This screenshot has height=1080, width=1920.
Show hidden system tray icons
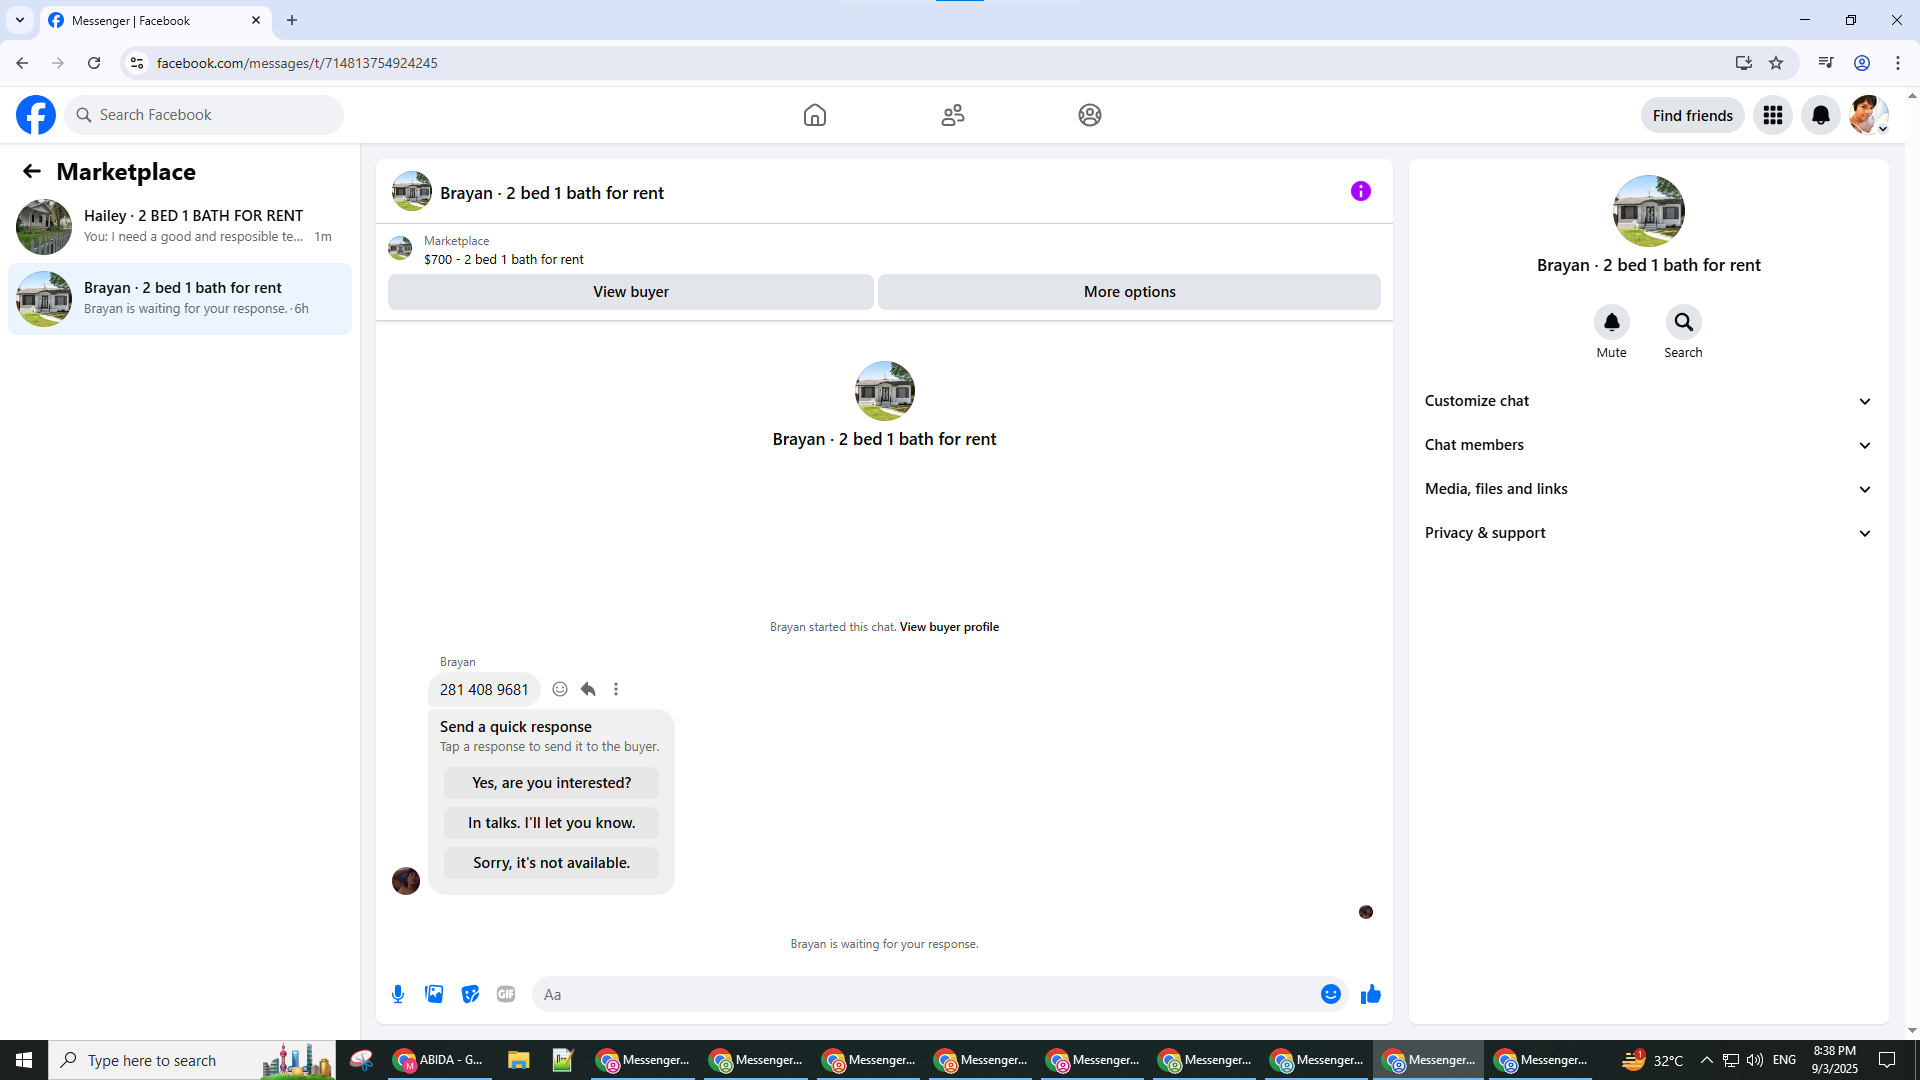pyautogui.click(x=1707, y=1060)
